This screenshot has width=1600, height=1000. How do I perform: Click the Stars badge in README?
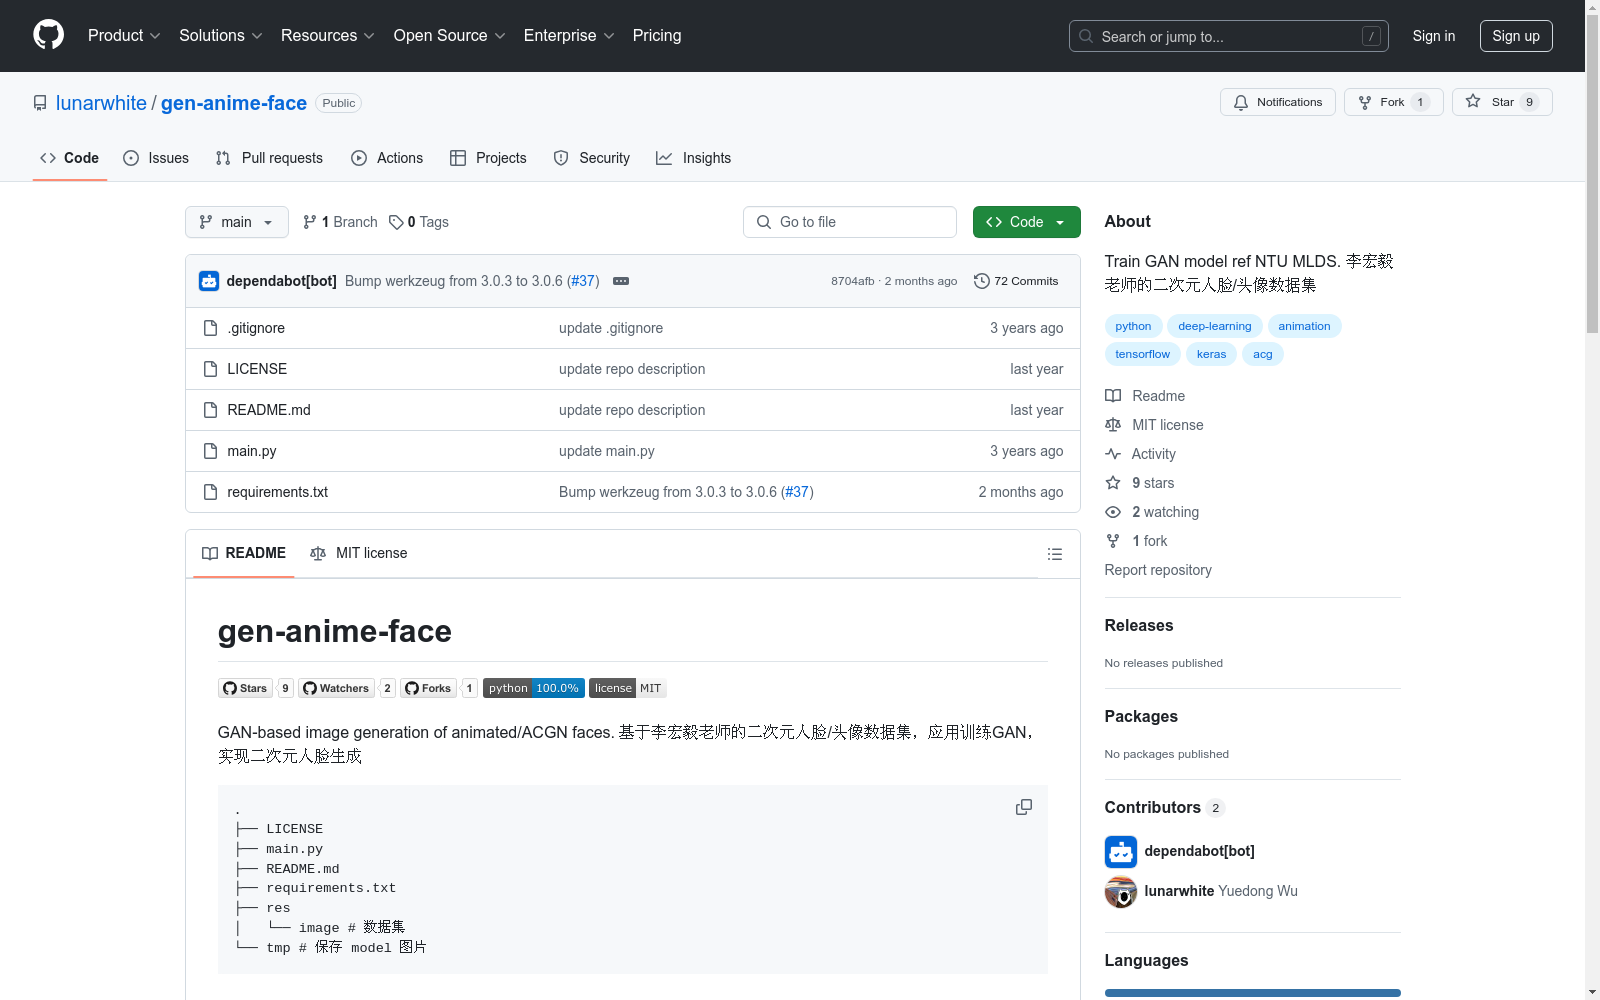(256, 688)
